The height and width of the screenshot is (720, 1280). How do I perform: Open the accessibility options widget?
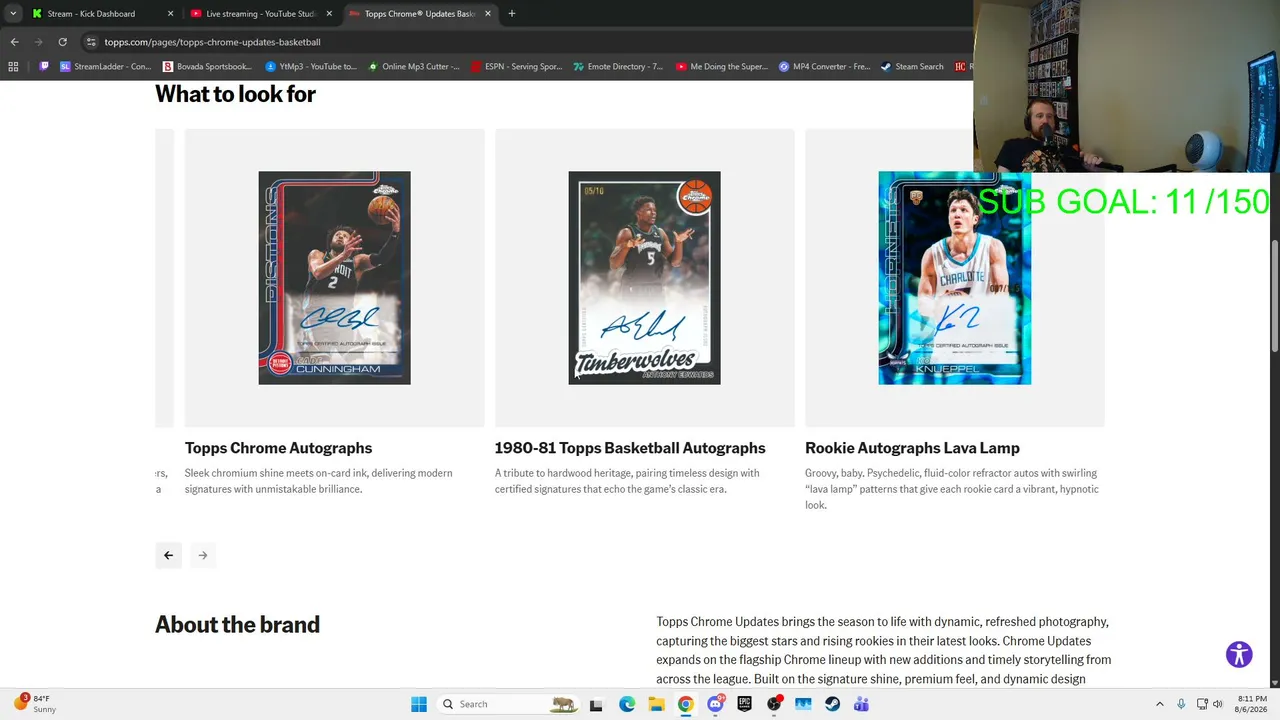(x=1239, y=654)
